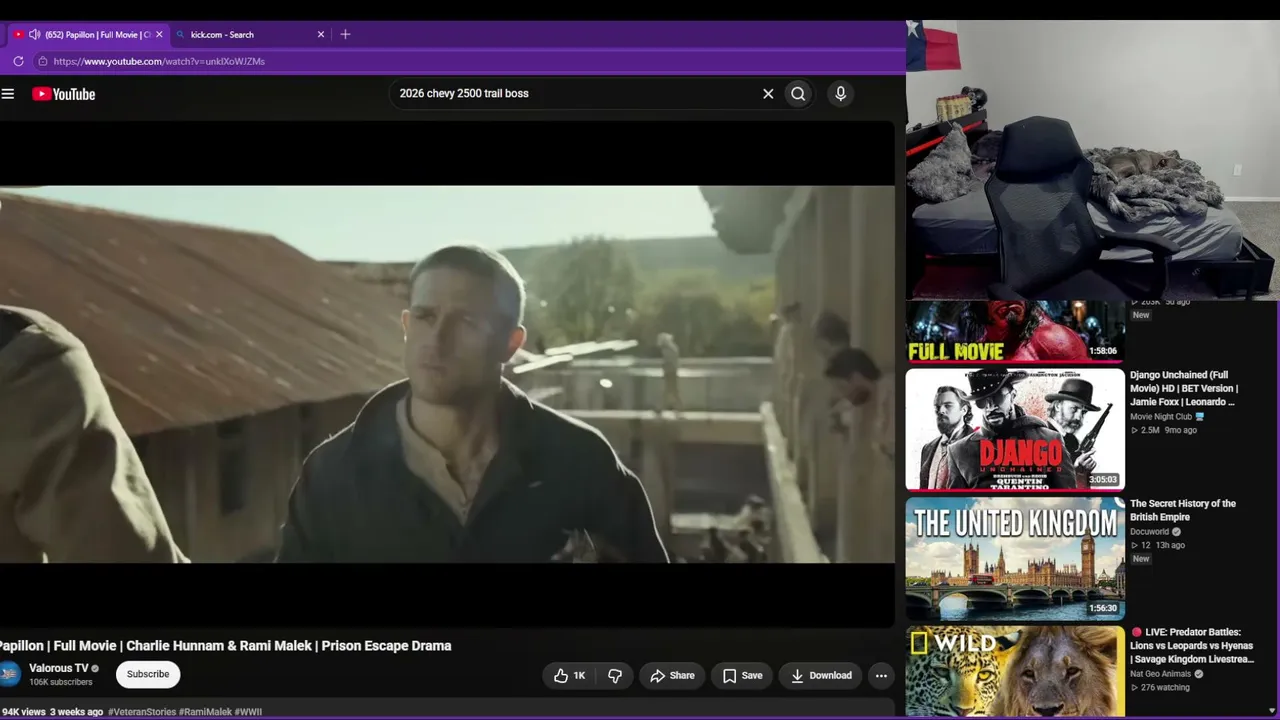This screenshot has height=720, width=1280.
Task: Click the #RamiMalek hashtag
Action: [x=205, y=712]
